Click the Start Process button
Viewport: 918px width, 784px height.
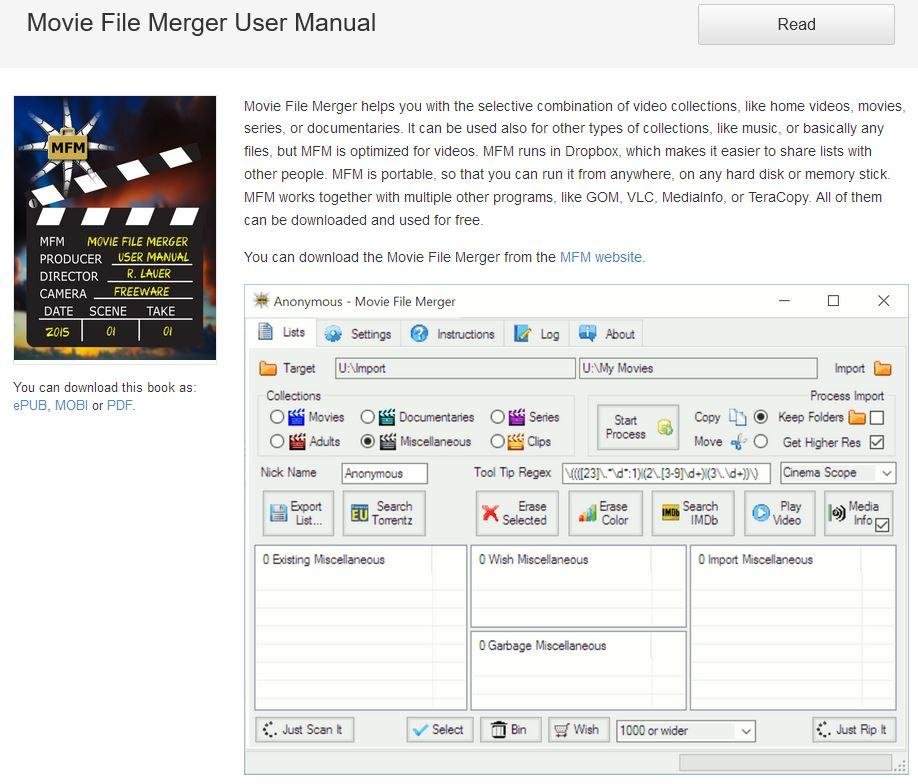pyautogui.click(x=637, y=425)
